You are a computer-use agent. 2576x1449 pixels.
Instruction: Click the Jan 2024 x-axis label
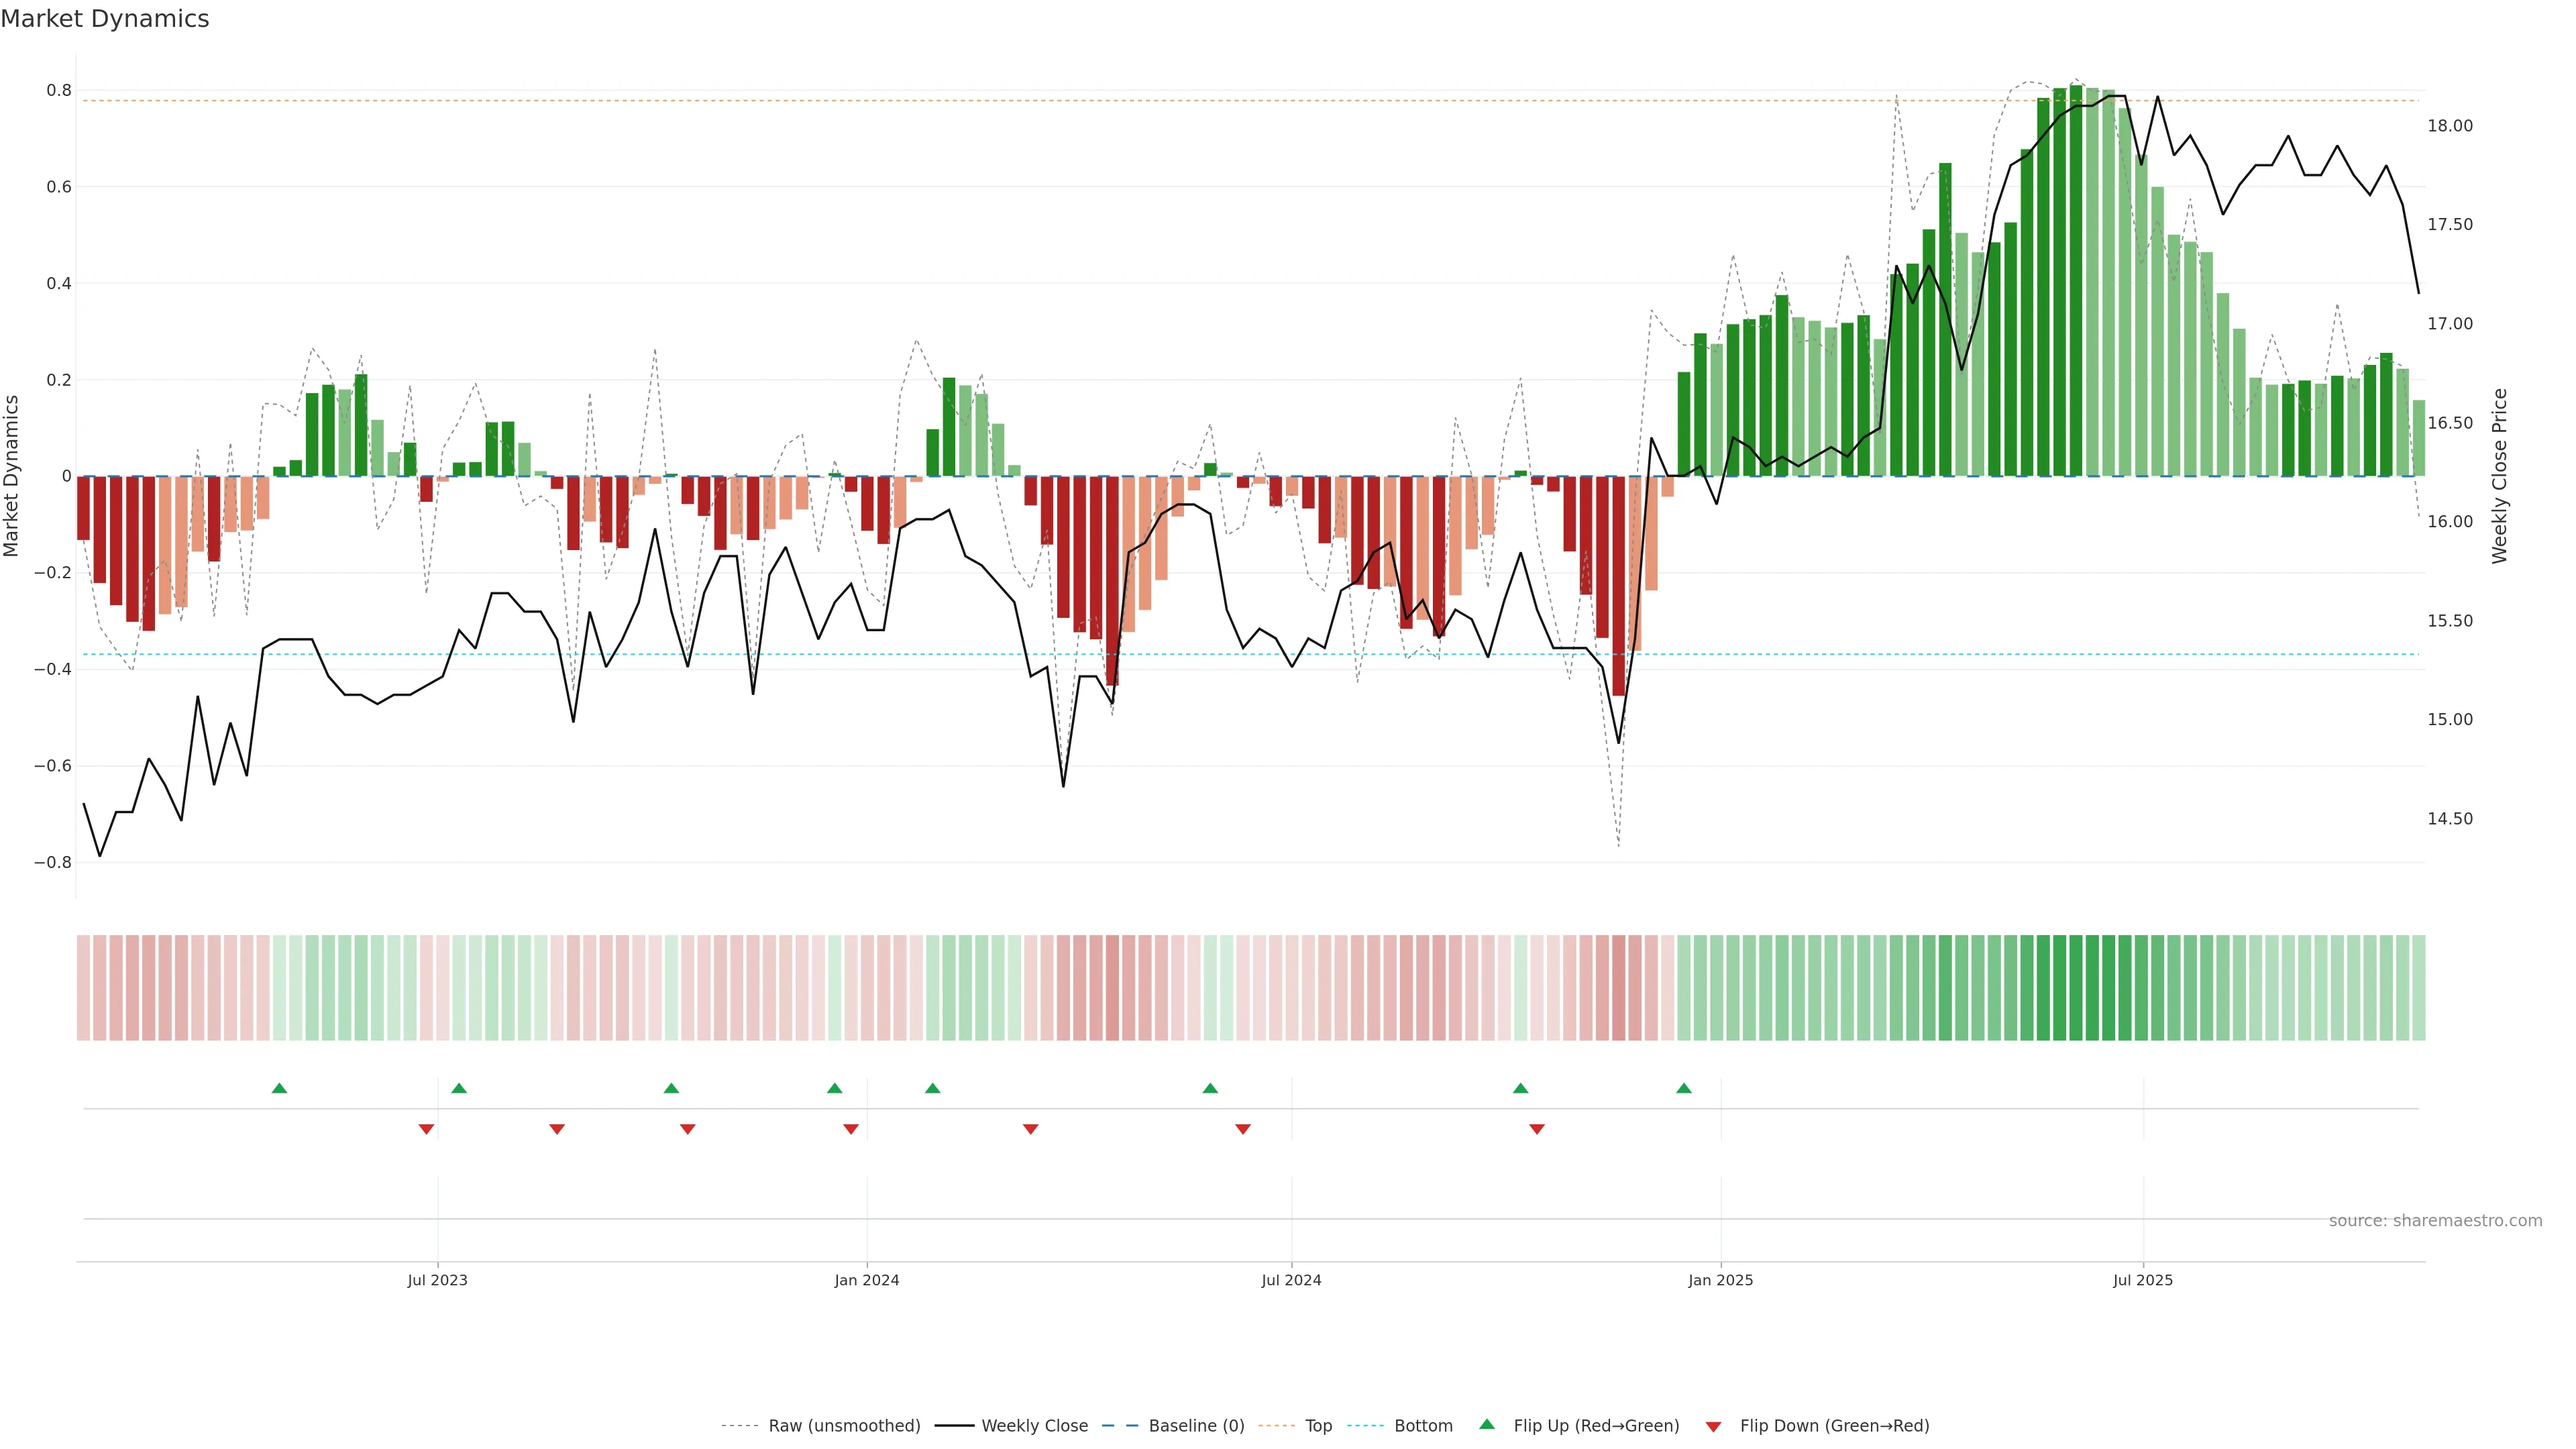867,1280
